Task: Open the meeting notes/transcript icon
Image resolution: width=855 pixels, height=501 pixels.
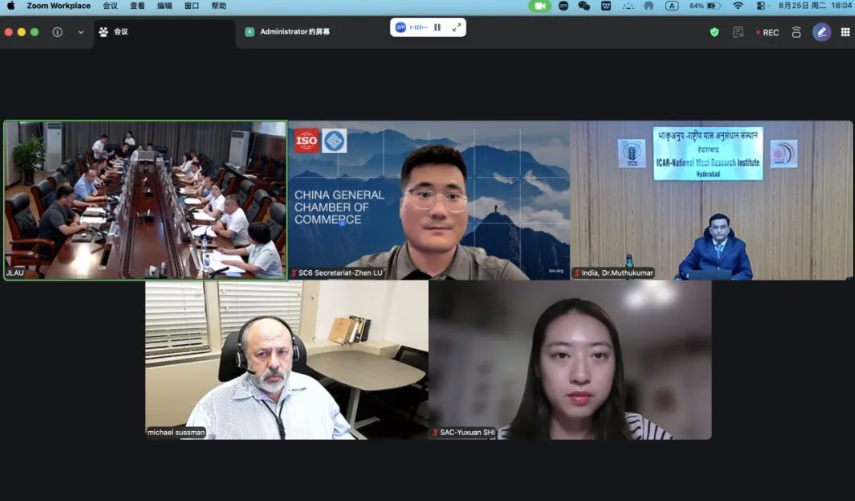Action: (738, 32)
